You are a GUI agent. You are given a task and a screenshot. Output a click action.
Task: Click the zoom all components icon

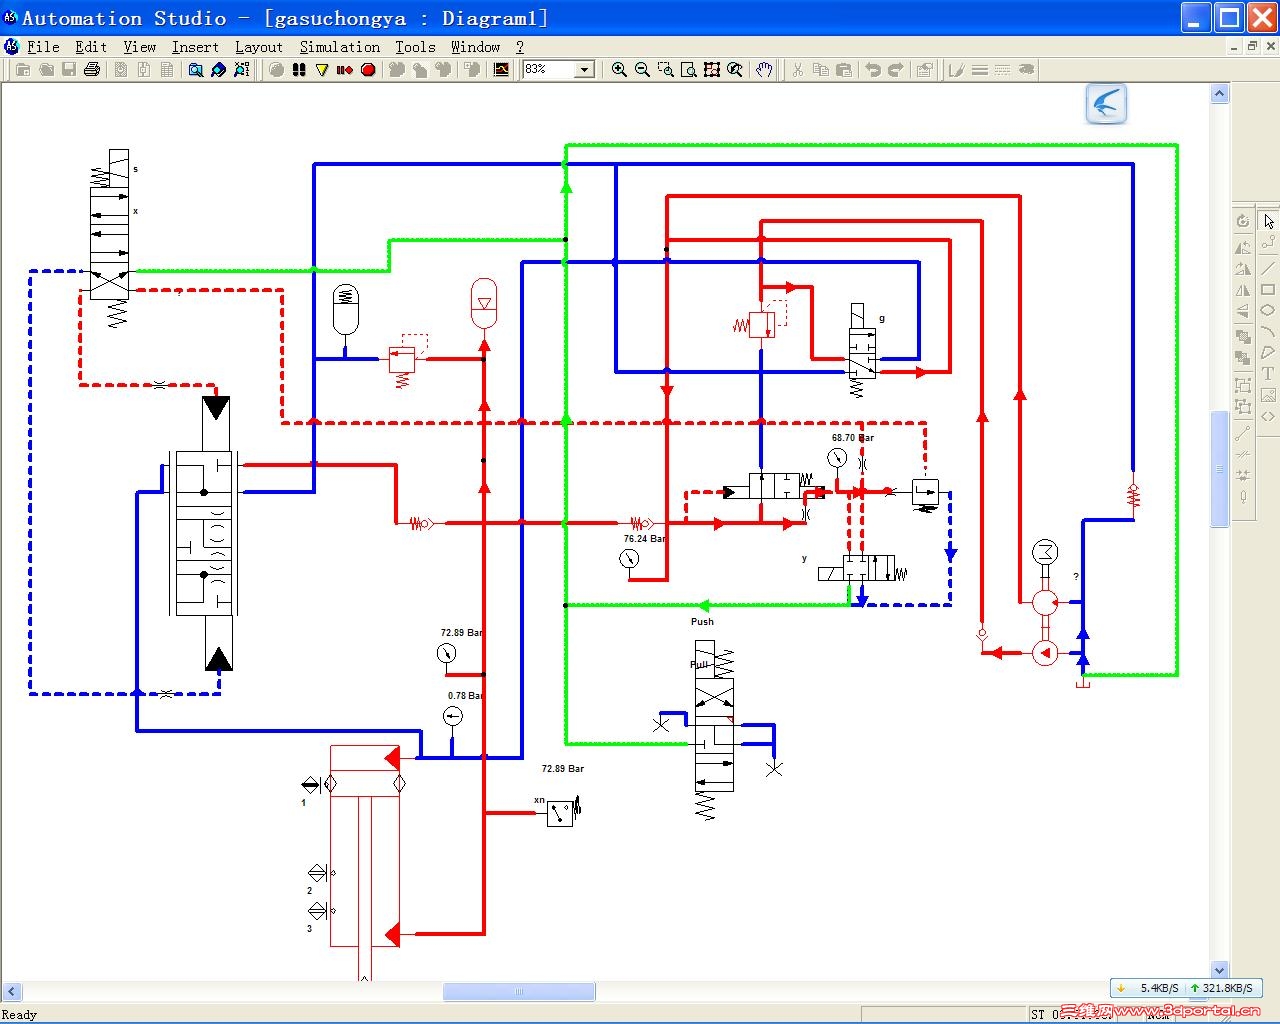tap(711, 69)
